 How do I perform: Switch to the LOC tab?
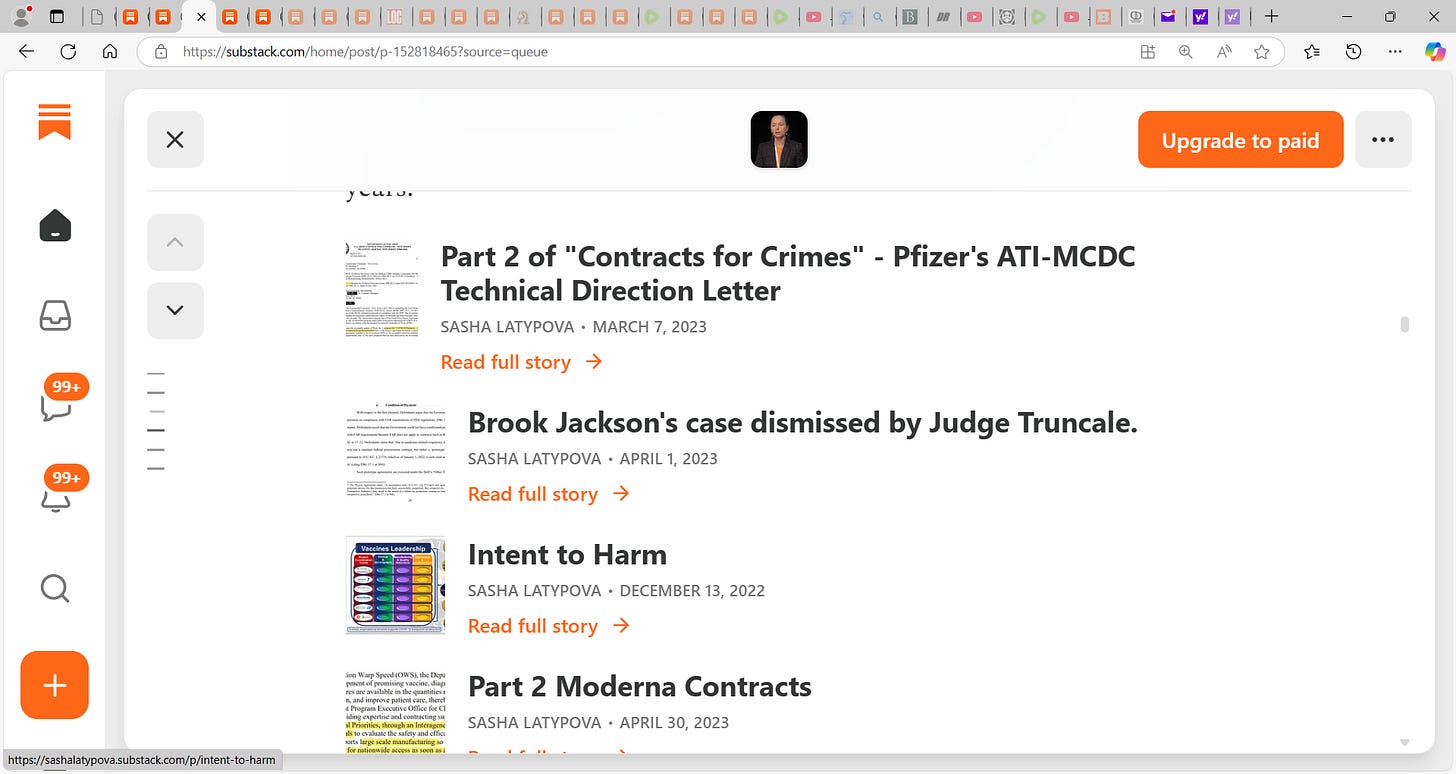[x=394, y=17]
